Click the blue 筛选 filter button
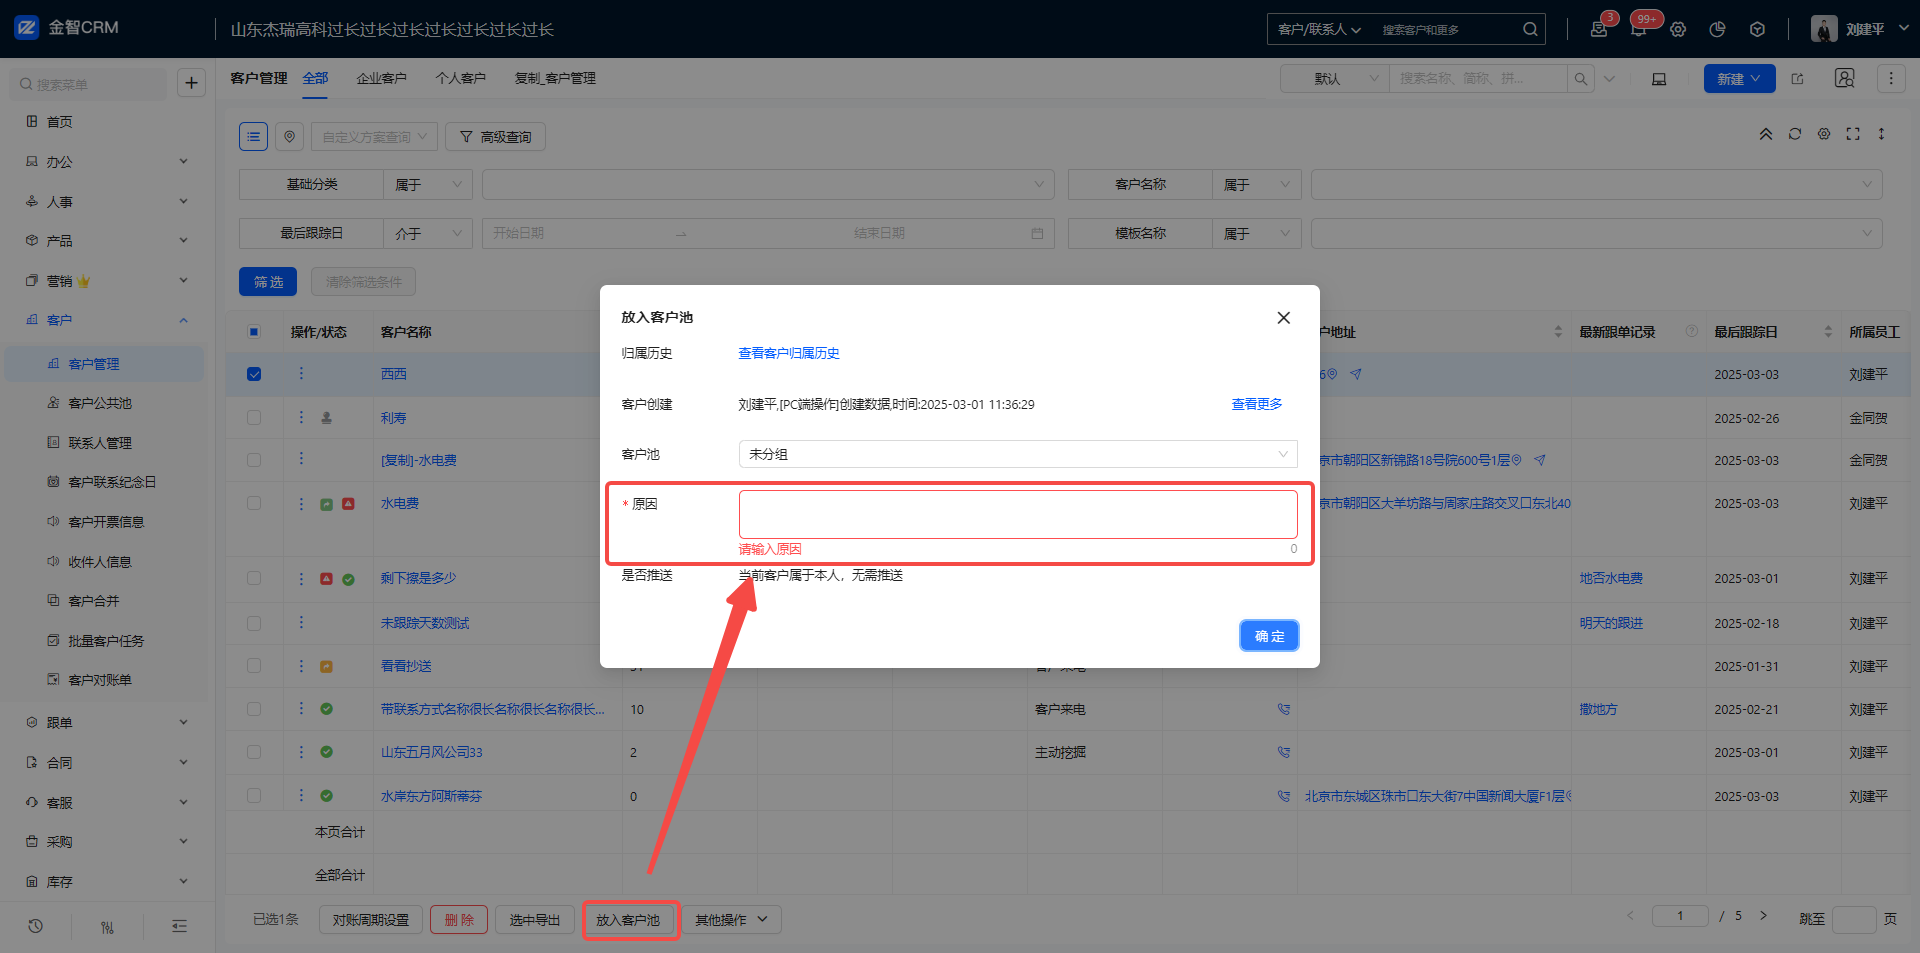This screenshot has height=953, width=1920. click(268, 282)
